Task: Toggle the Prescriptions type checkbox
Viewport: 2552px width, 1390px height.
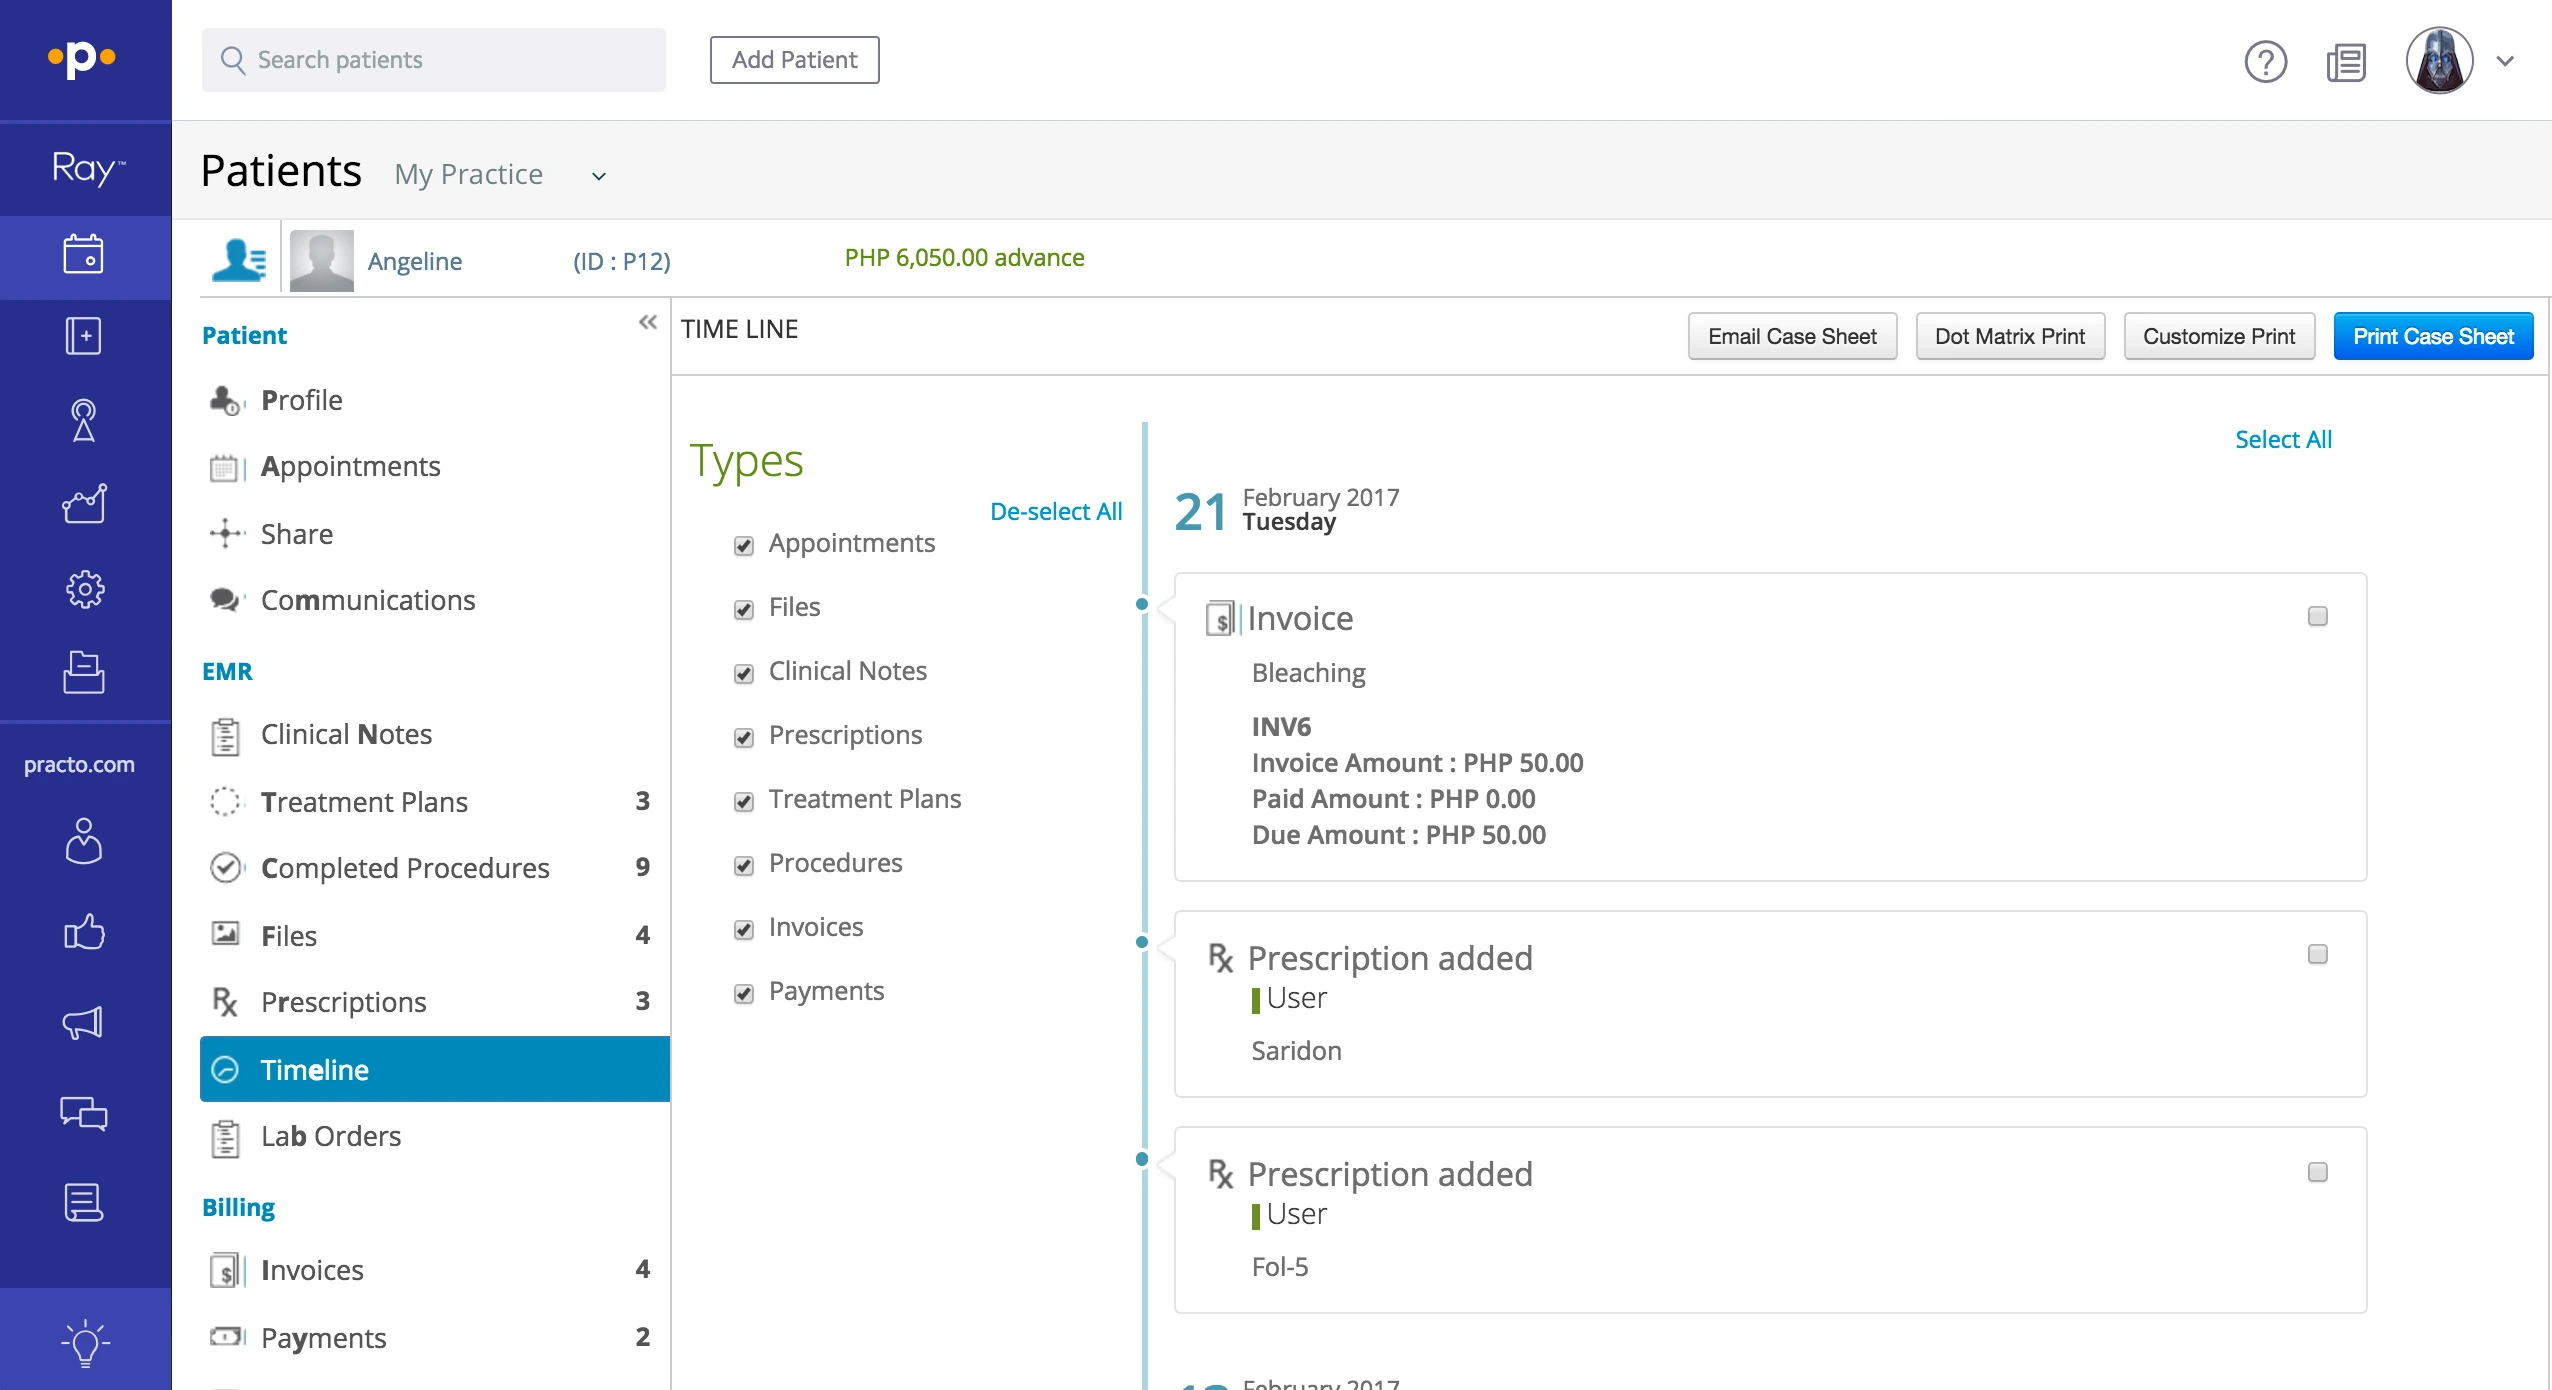Action: tap(744, 737)
